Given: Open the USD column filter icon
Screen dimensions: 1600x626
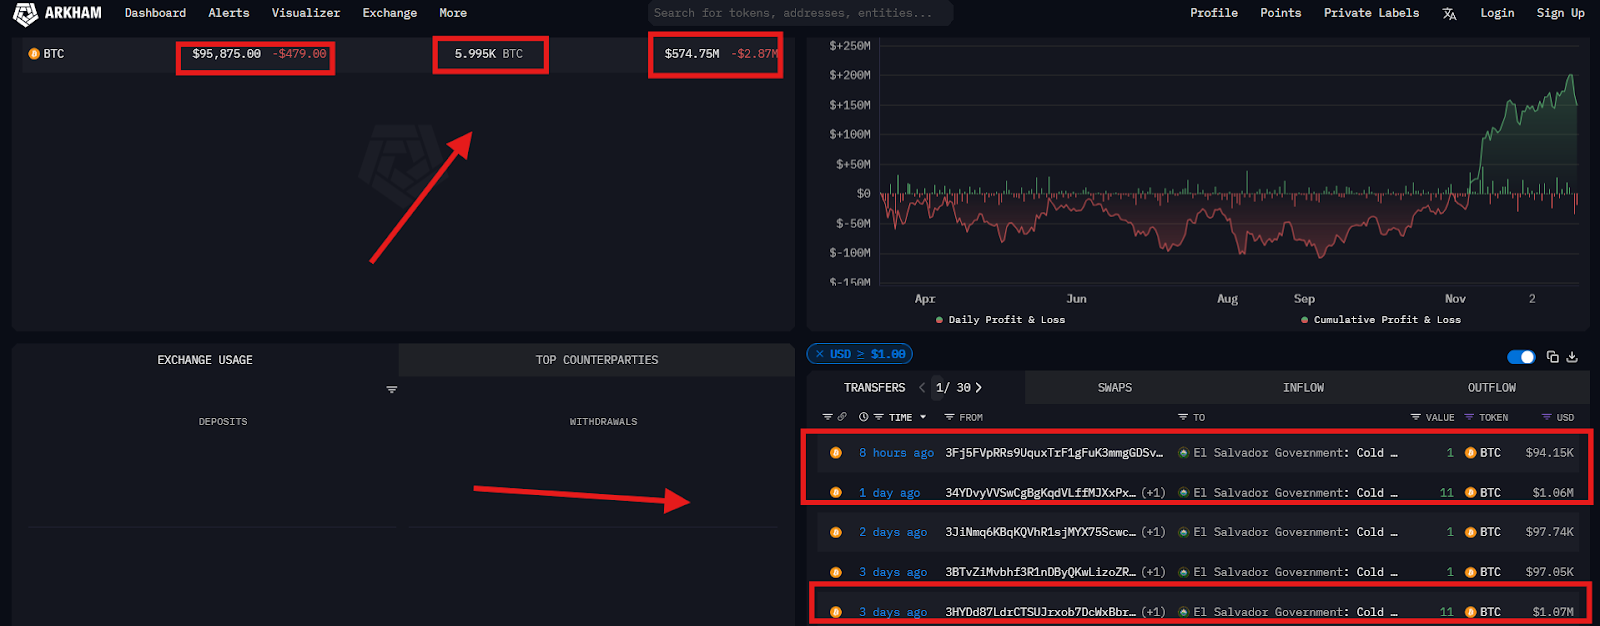Looking at the screenshot, I should [1547, 417].
